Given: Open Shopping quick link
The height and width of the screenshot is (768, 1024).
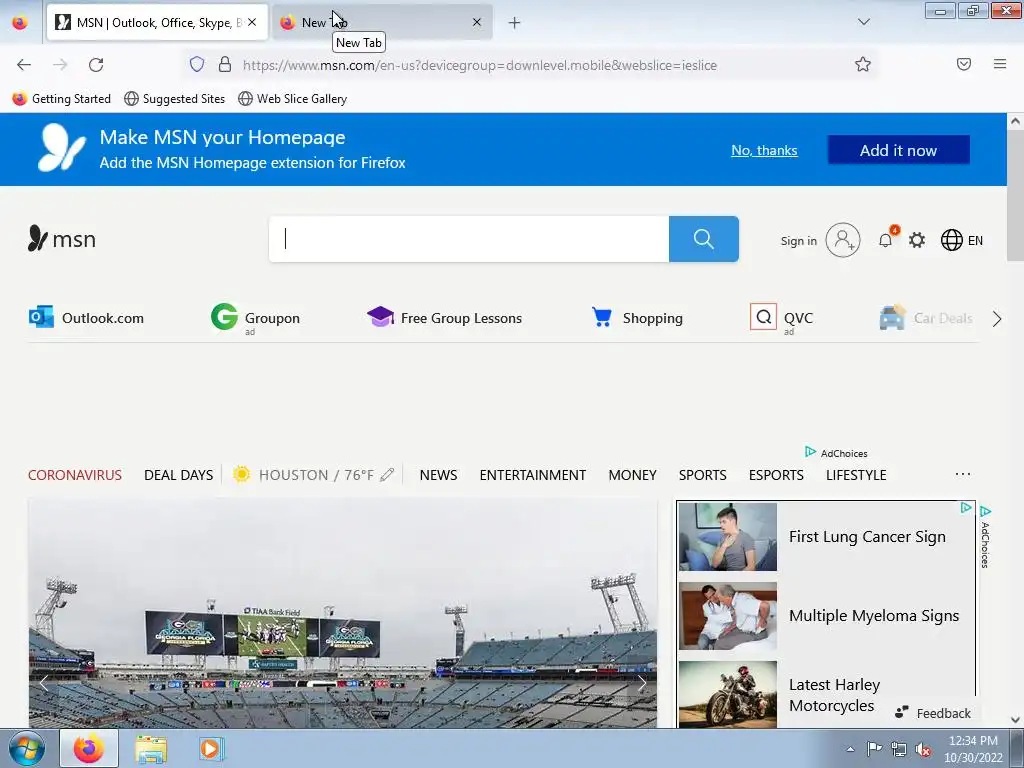Looking at the screenshot, I should point(637,318).
